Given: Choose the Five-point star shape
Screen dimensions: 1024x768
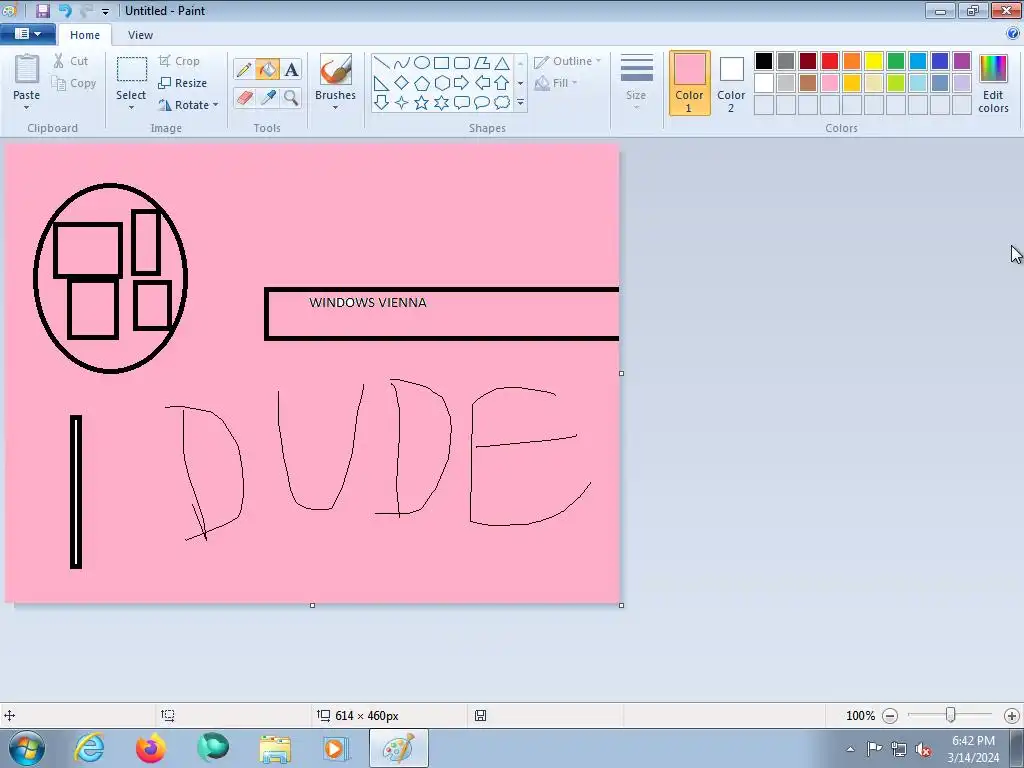Looking at the screenshot, I should tap(422, 103).
